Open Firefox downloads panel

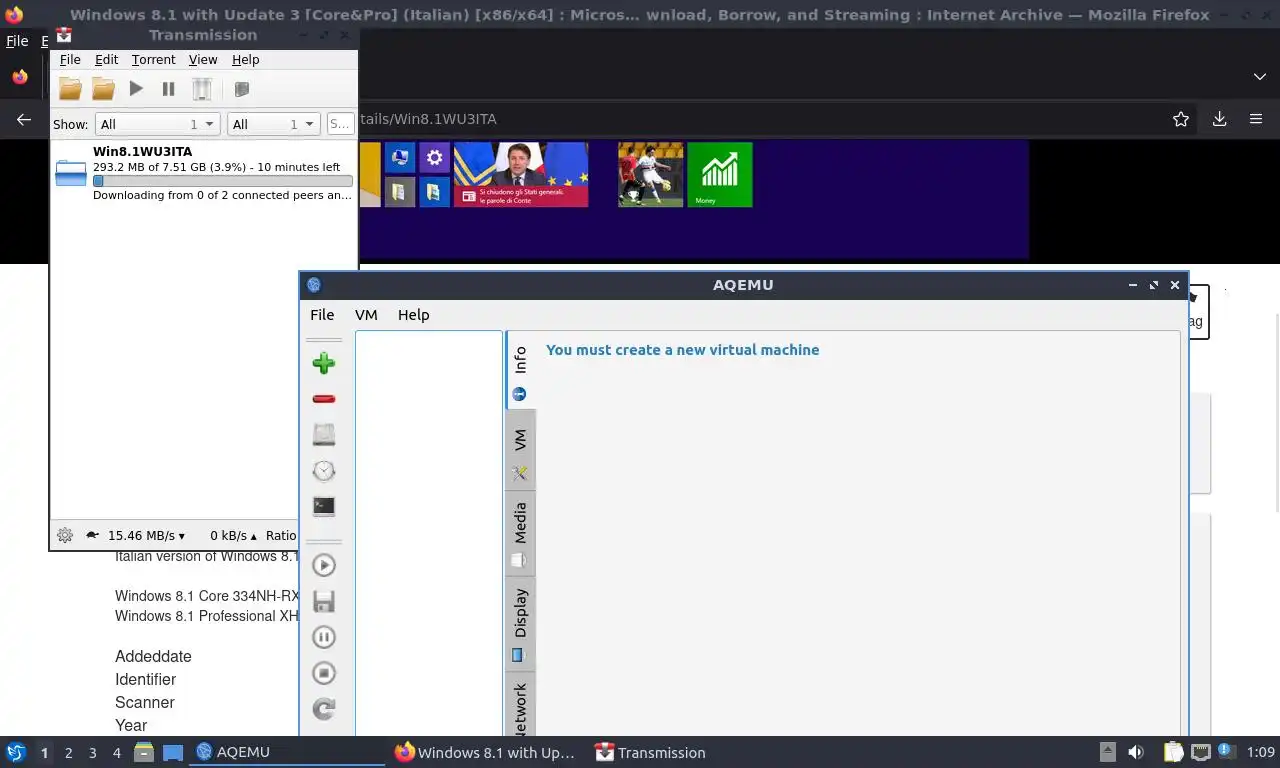(x=1220, y=119)
